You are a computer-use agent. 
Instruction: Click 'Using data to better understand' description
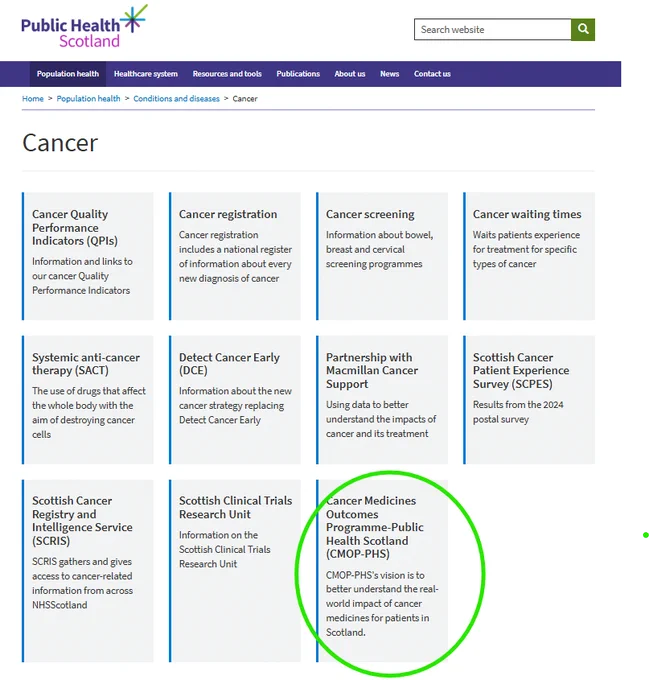381,419
